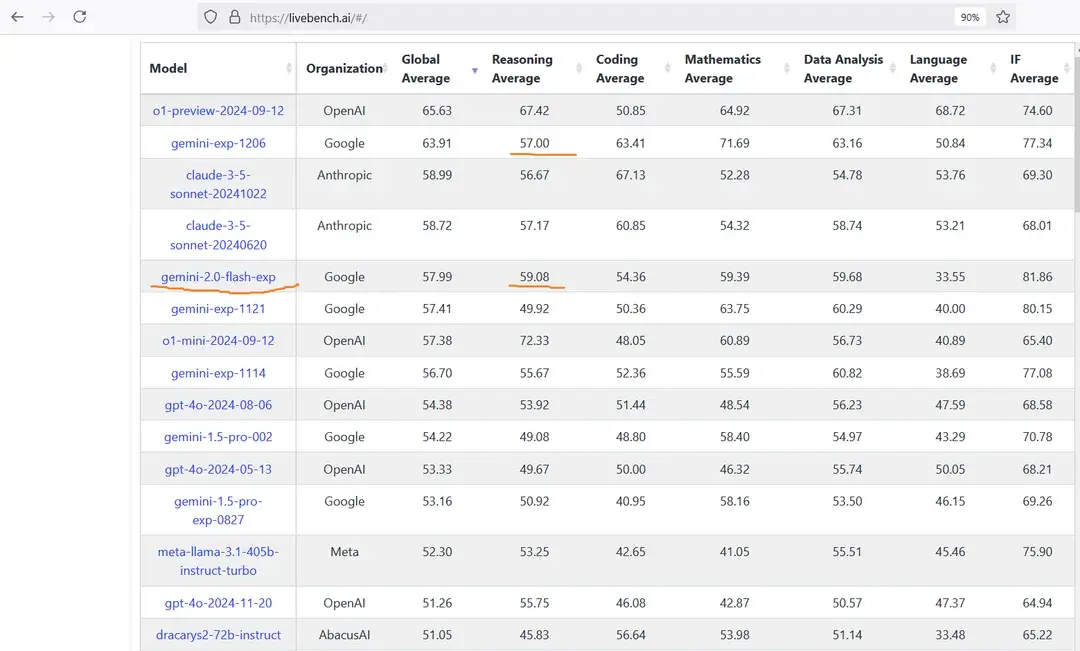Select reasoning score 72.33 for o1-mini
Image resolution: width=1080 pixels, height=651 pixels.
(x=534, y=340)
